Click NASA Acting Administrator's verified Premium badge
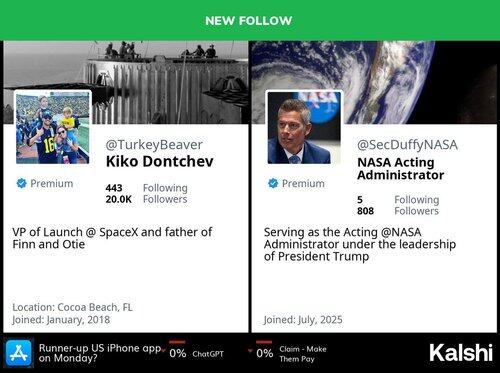500x373 pixels. pyautogui.click(x=273, y=183)
